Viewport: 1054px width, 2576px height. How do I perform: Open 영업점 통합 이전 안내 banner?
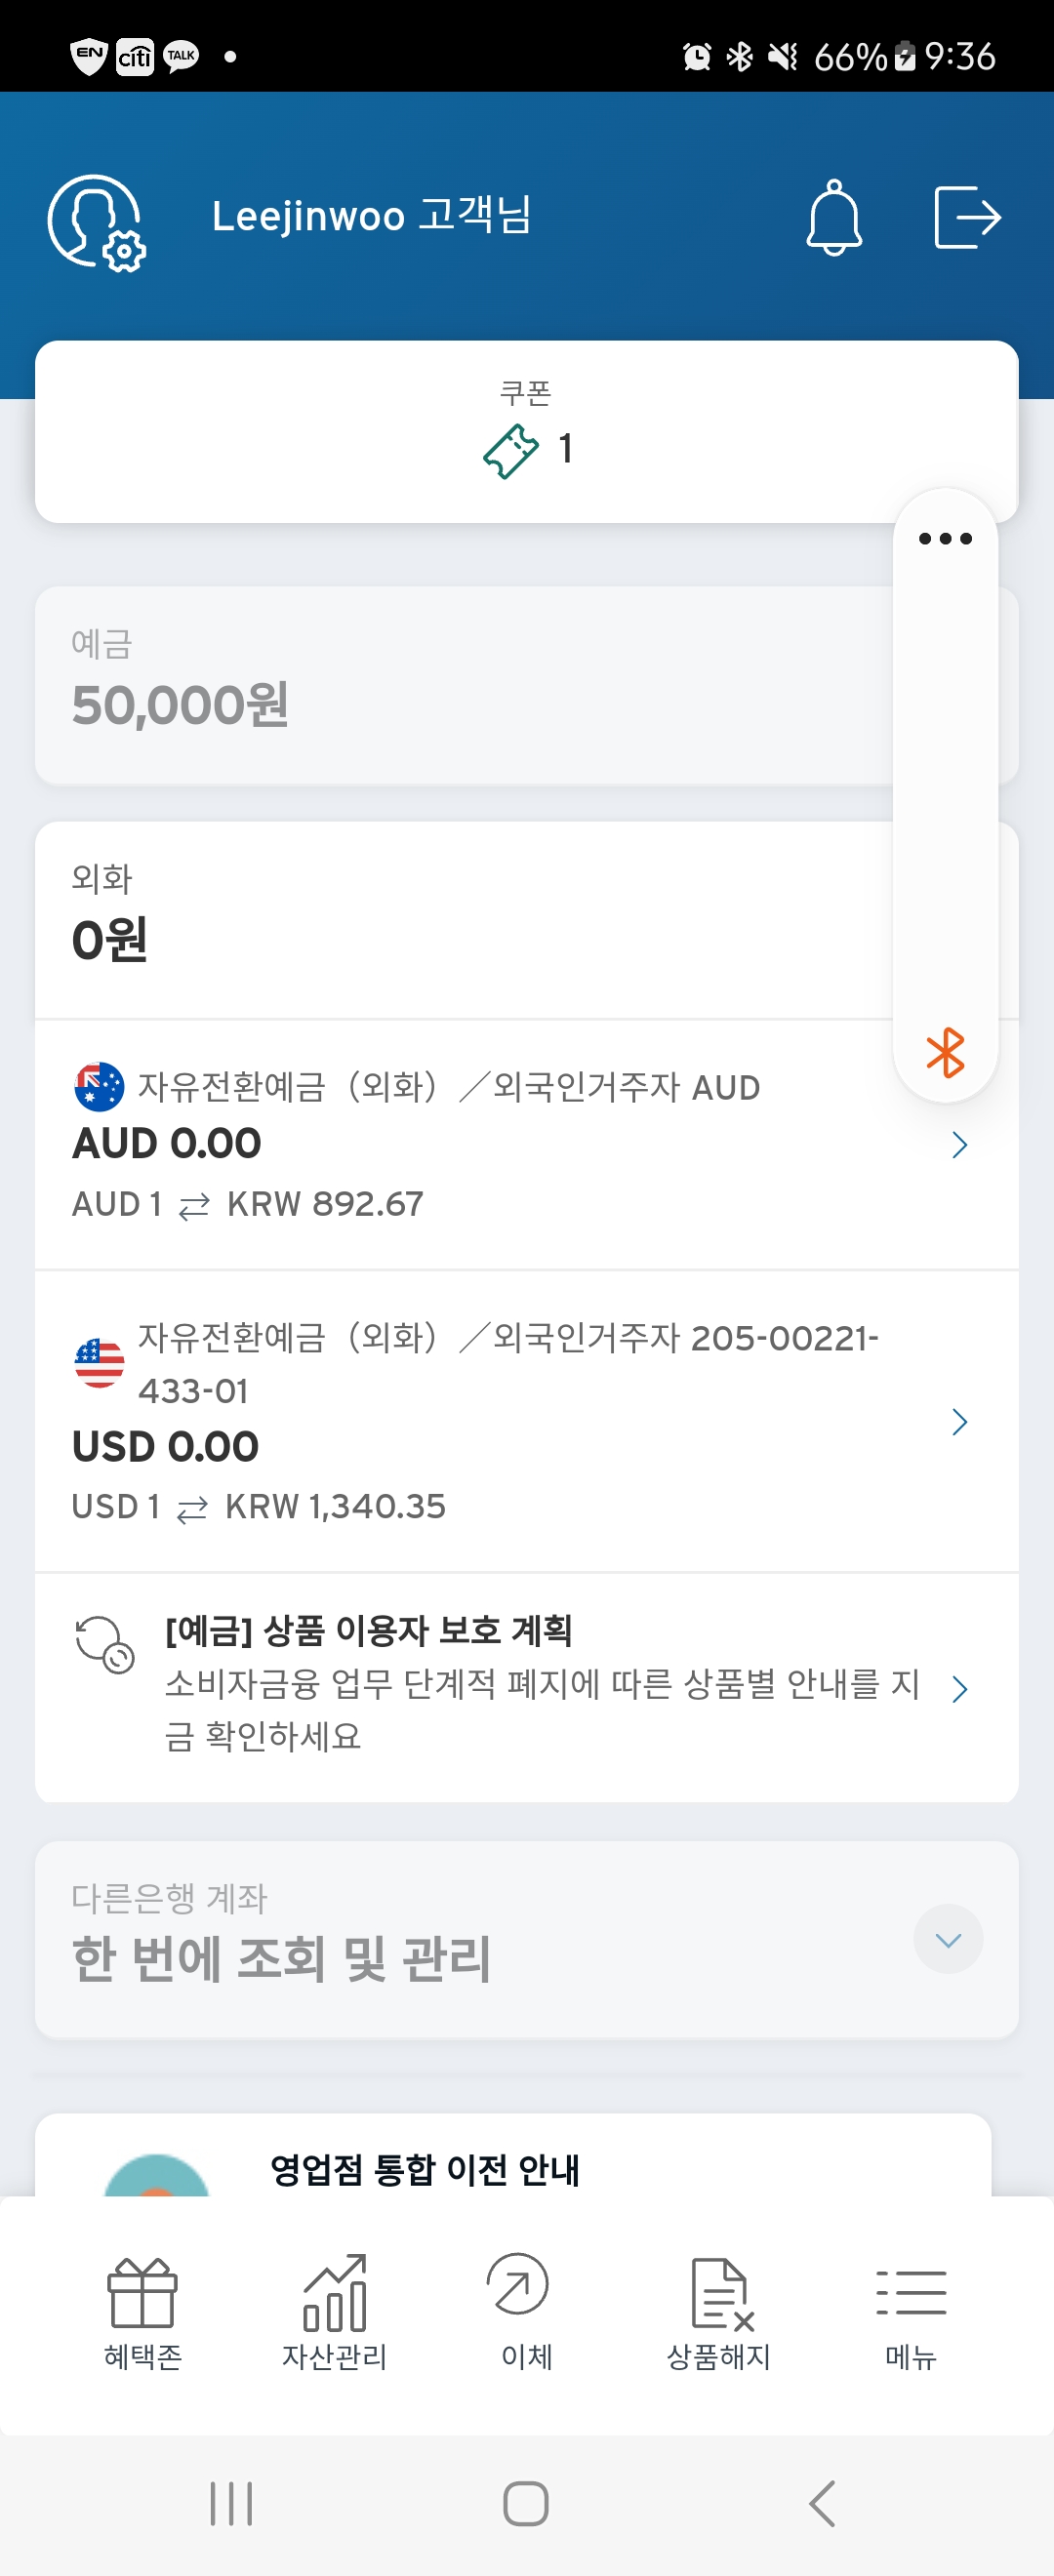pyautogui.click(x=424, y=2169)
